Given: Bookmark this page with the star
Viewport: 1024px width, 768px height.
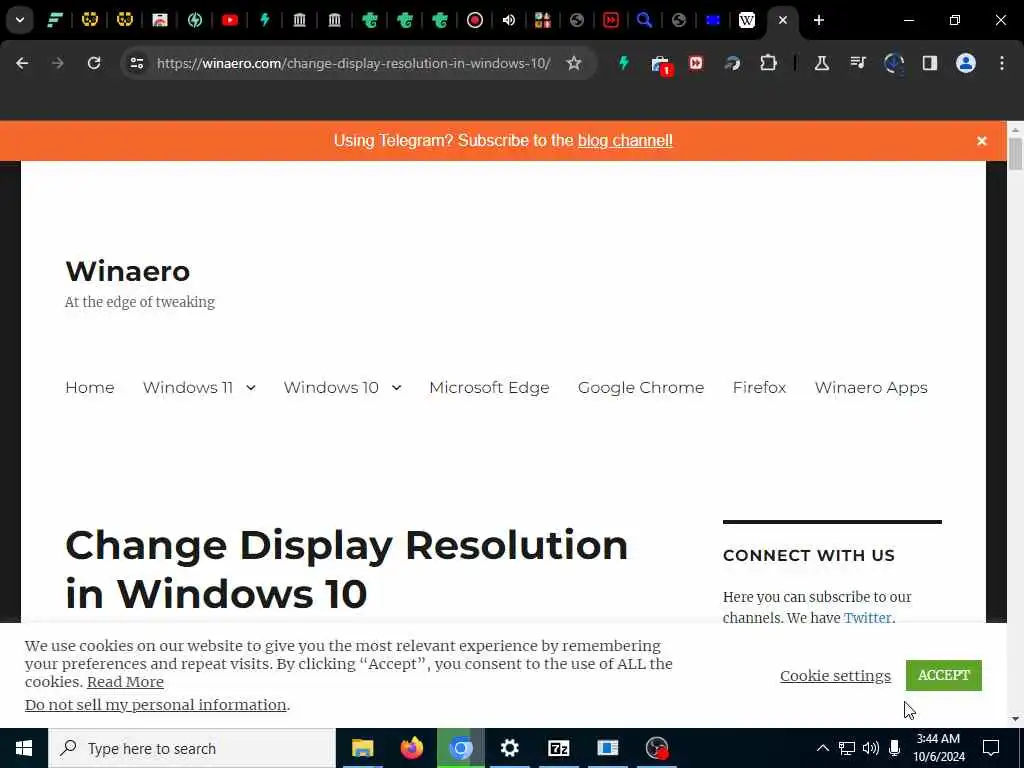Looking at the screenshot, I should point(573,63).
